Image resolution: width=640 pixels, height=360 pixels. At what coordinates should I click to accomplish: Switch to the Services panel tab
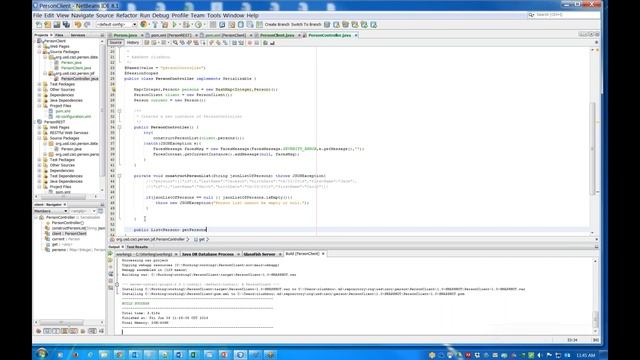[x=78, y=35]
